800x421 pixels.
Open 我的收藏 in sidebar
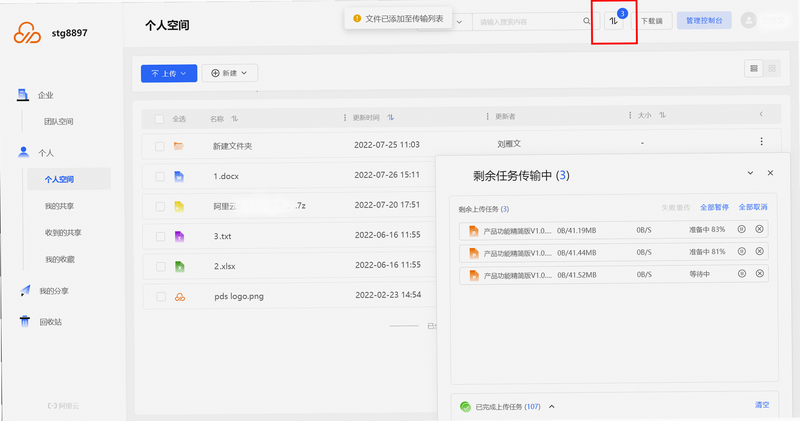(x=60, y=259)
